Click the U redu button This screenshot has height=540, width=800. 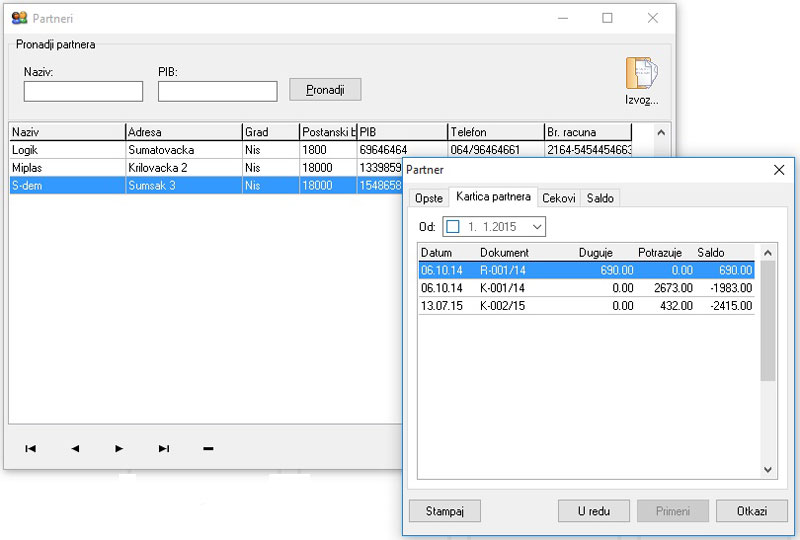click(594, 511)
